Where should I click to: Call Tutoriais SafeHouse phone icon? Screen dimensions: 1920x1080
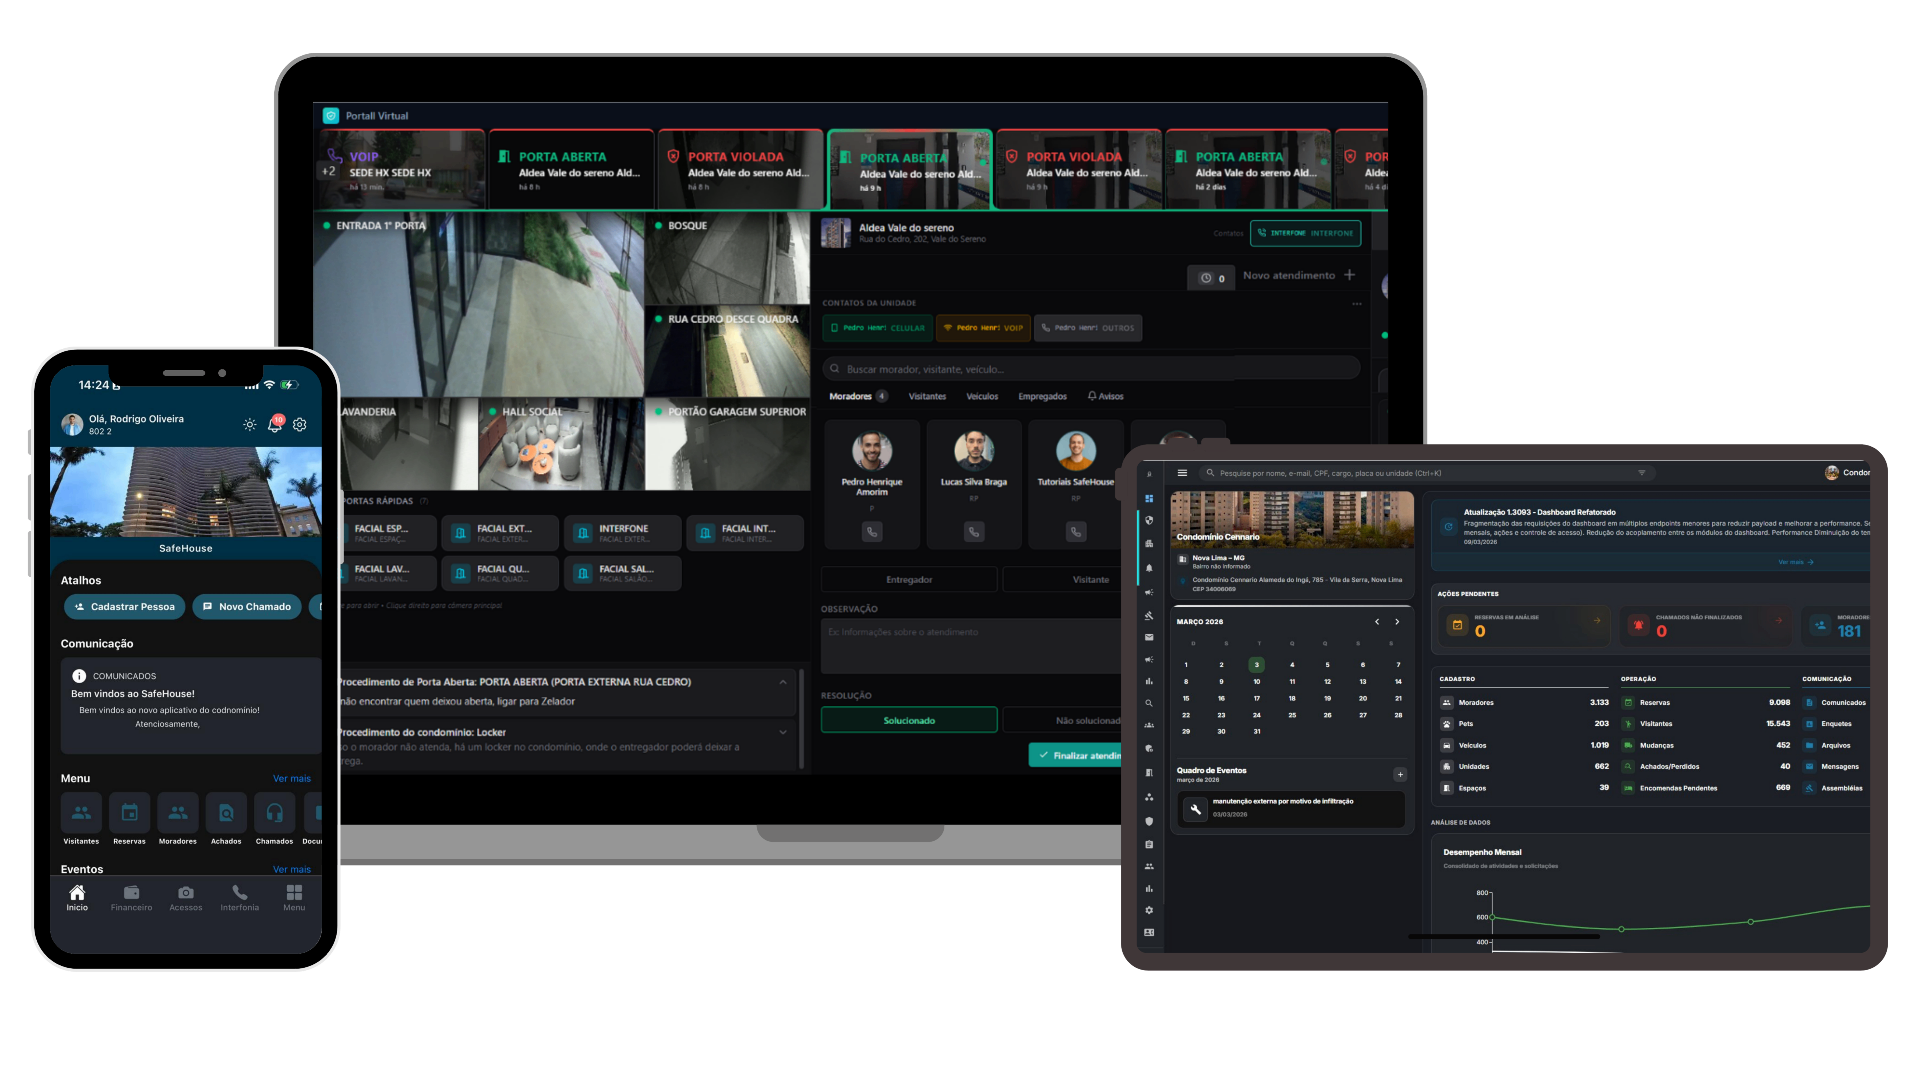(x=1076, y=532)
